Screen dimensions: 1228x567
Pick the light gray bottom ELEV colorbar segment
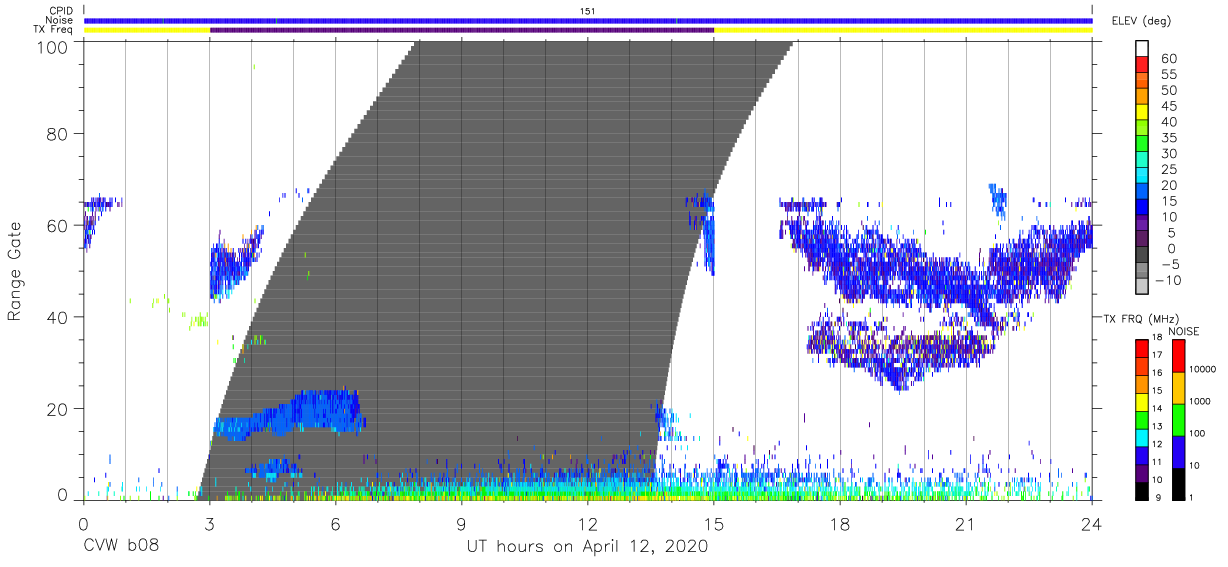pos(1141,286)
